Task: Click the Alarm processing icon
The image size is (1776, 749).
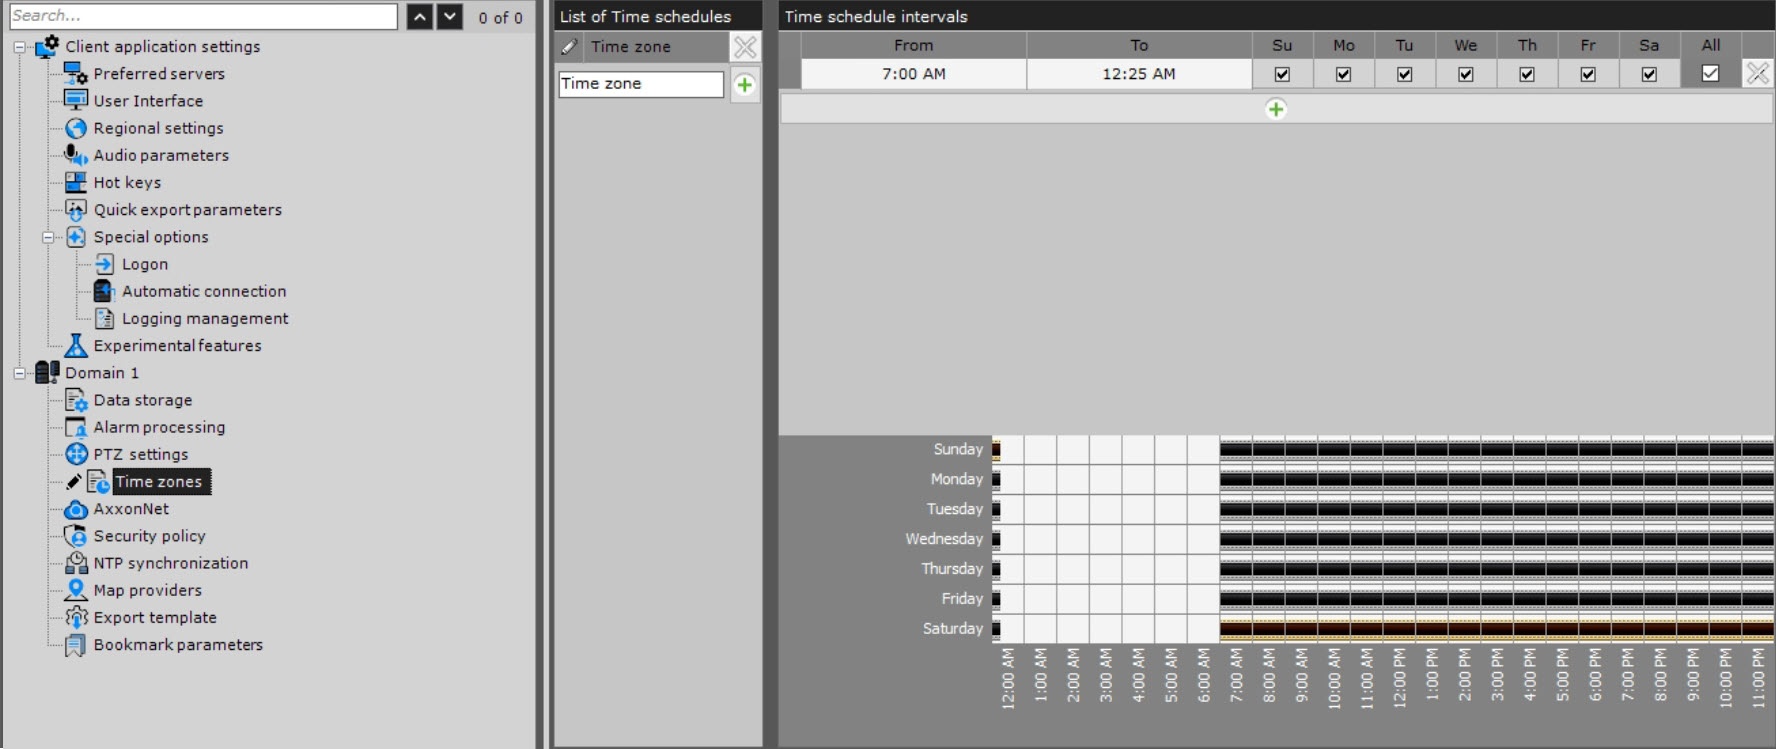Action: tap(76, 427)
